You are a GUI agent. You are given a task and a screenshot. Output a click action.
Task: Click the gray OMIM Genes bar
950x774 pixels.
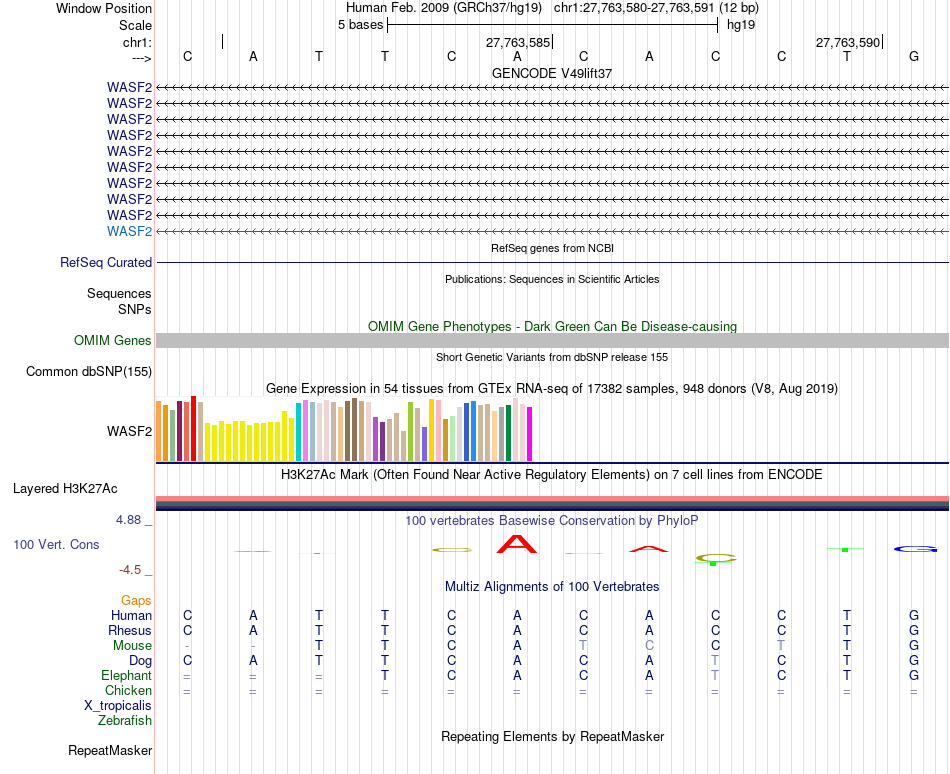point(552,340)
